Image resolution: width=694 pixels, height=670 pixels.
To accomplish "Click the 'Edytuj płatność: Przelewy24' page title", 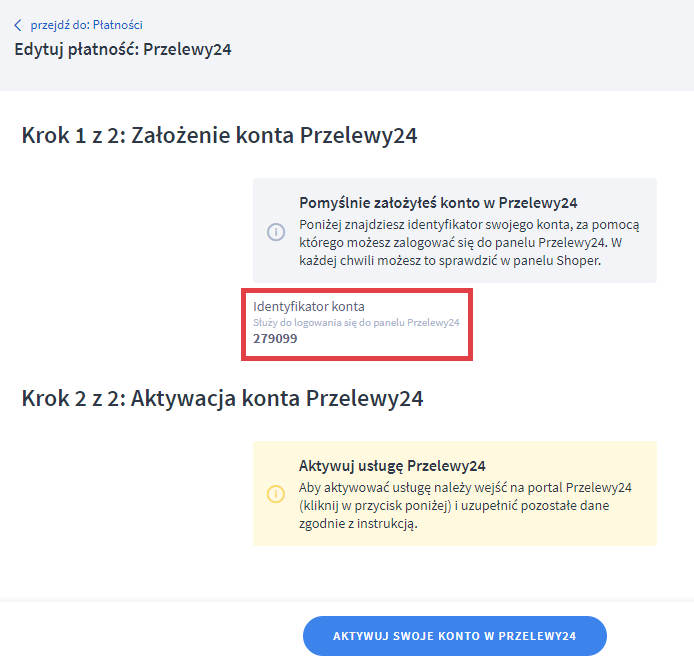I will [123, 49].
